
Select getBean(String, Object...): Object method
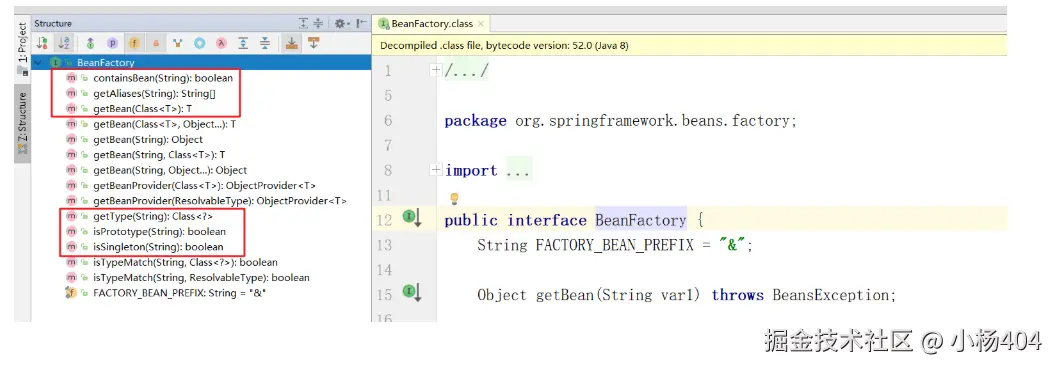point(170,170)
